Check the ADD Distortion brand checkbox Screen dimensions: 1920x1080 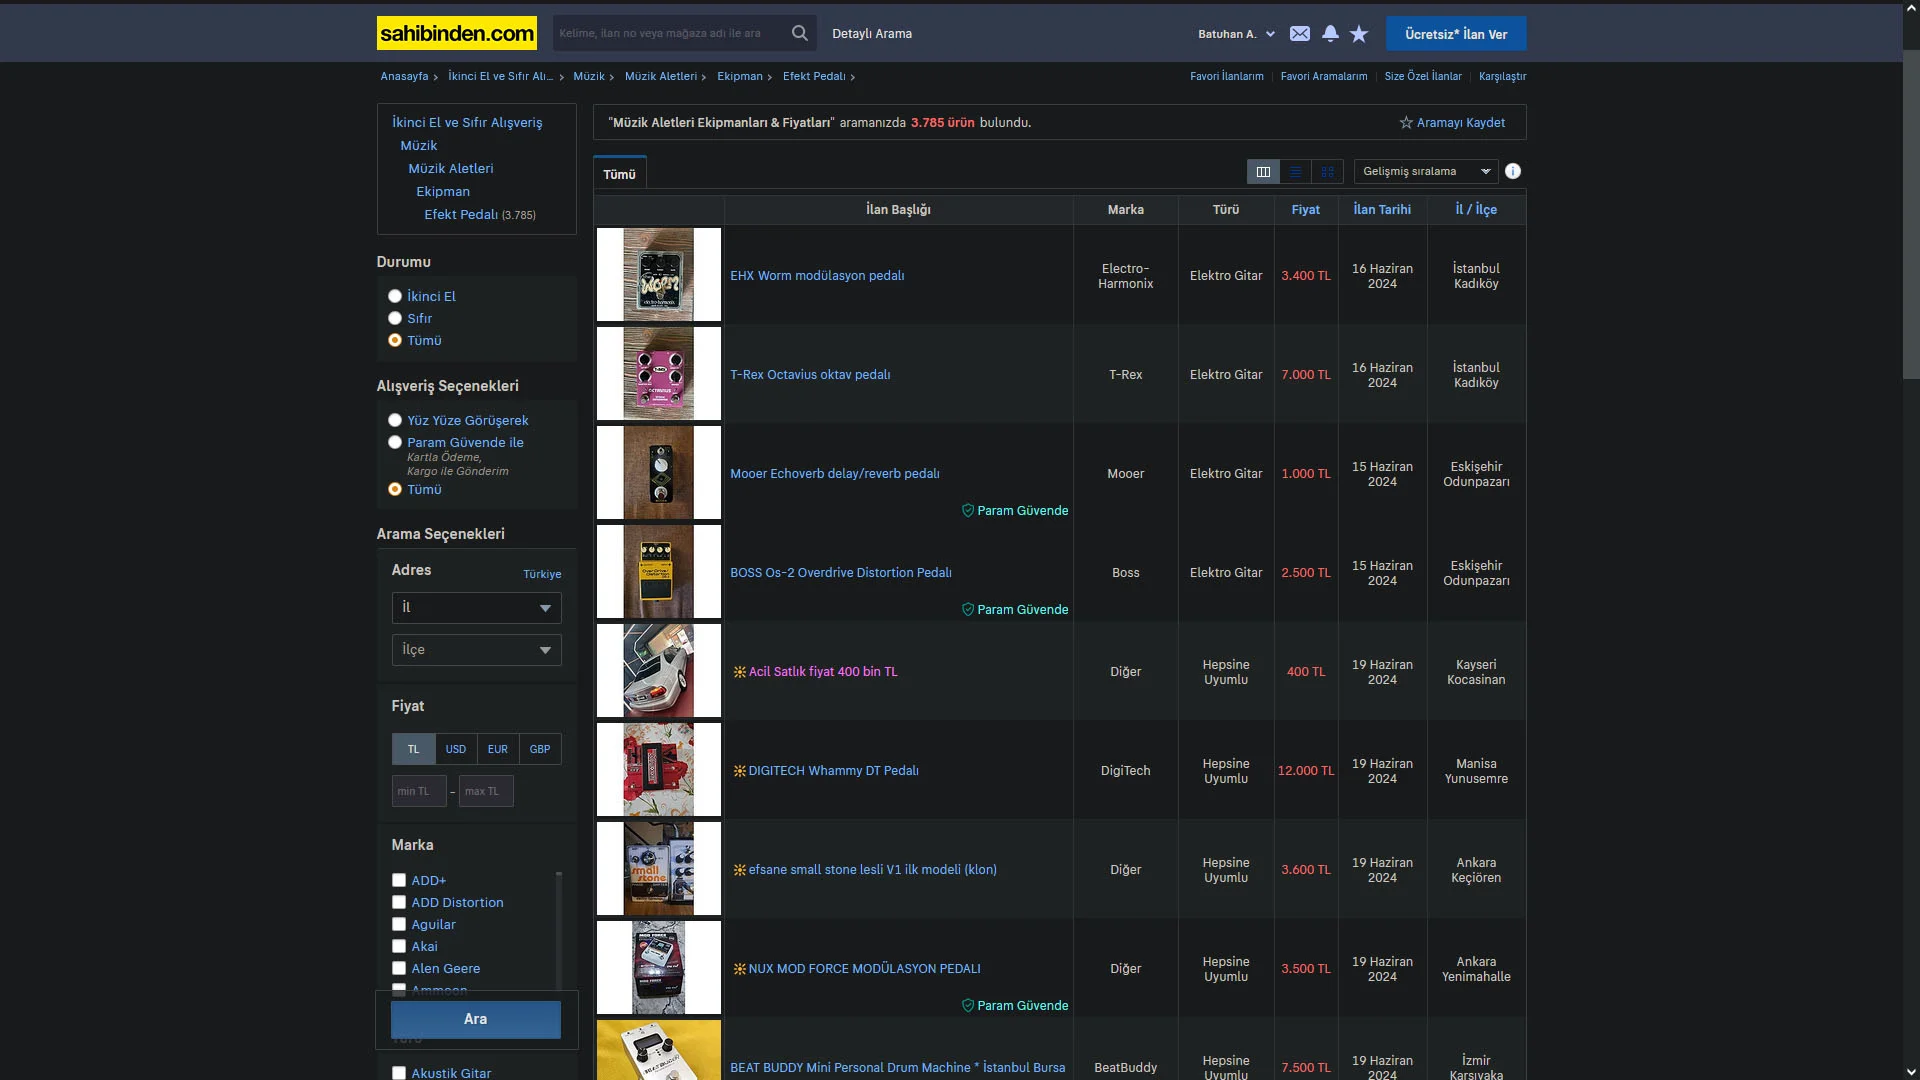click(x=399, y=902)
